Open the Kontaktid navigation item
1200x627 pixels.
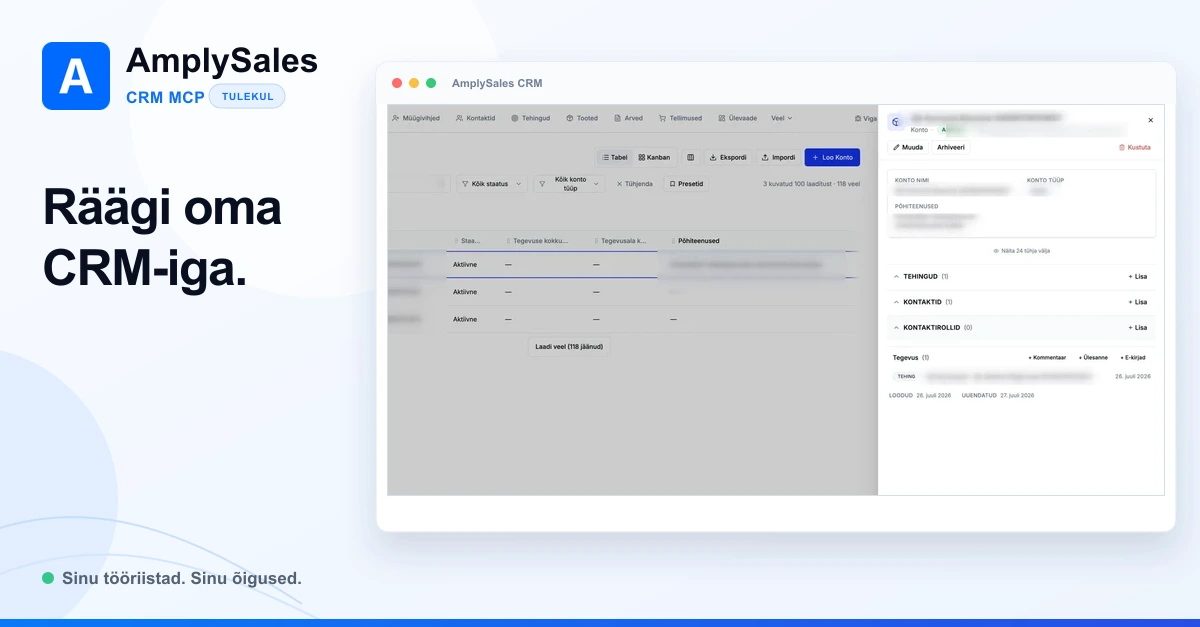[x=475, y=118]
